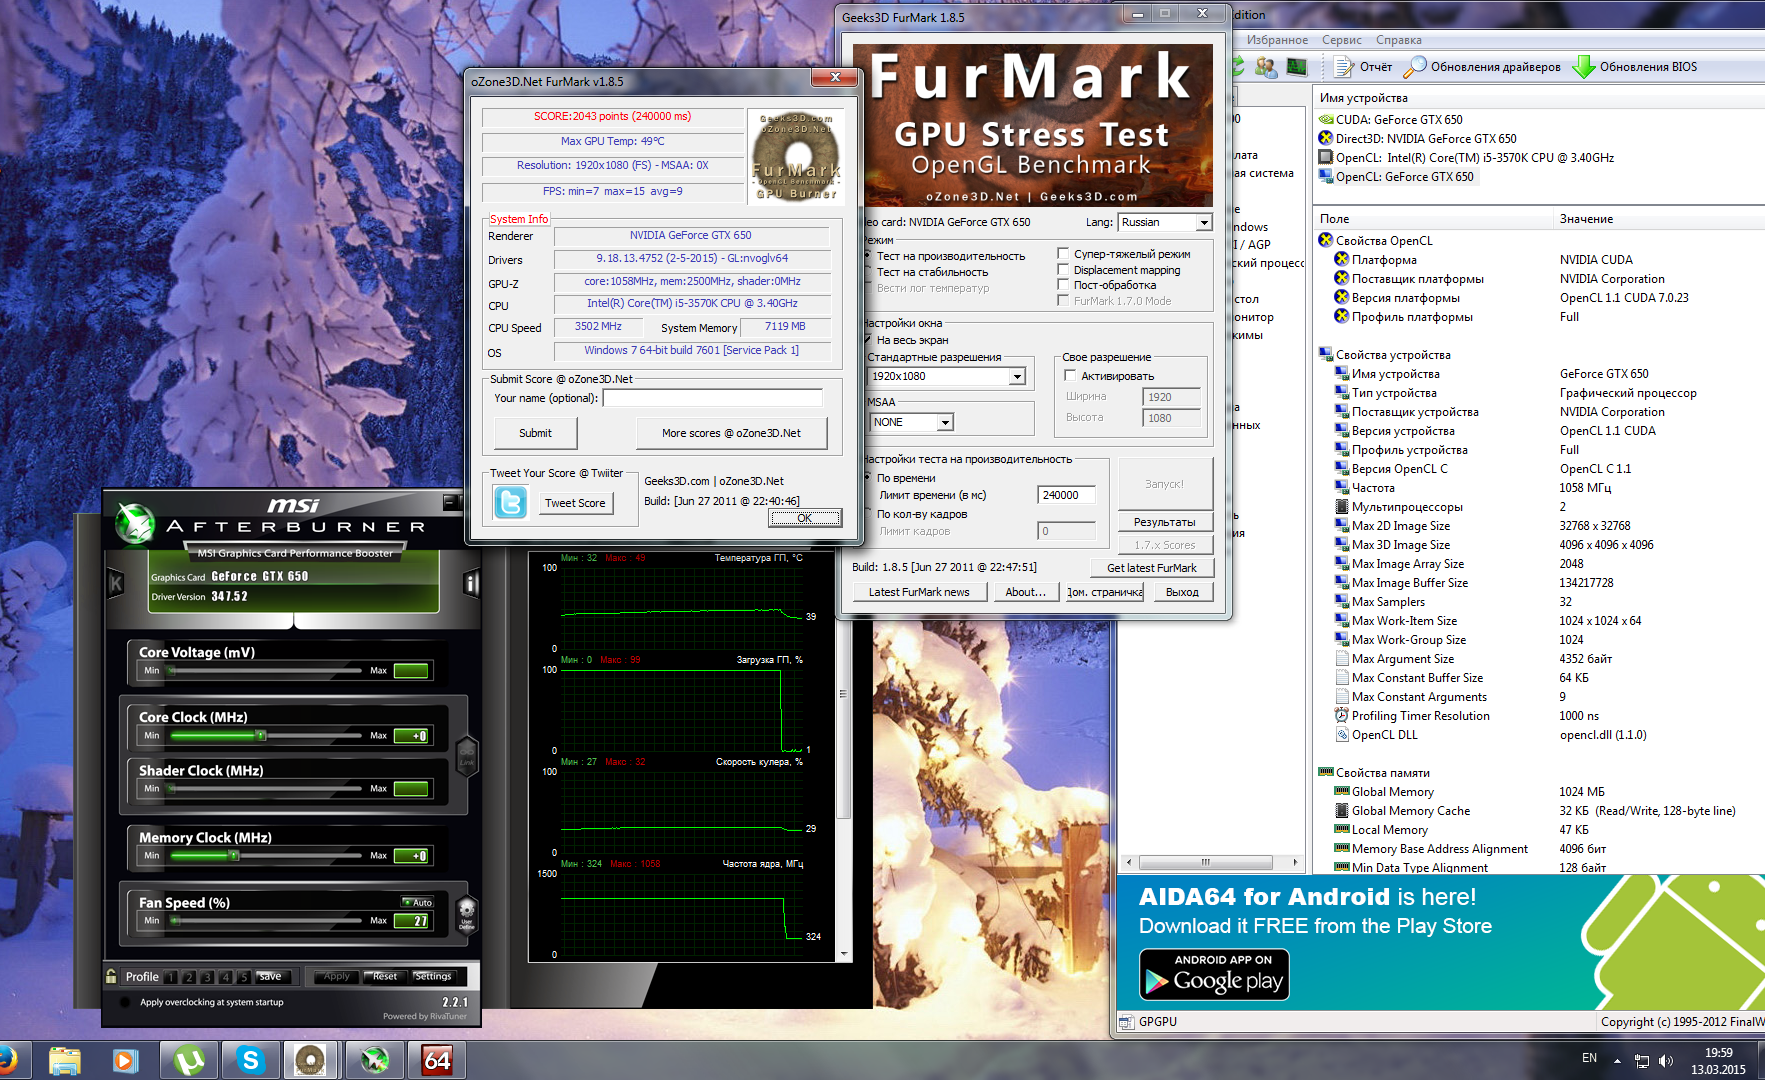Viewport: 1765px width, 1080px height.
Task: Open uTorrent from the taskbar
Action: coord(189,1060)
